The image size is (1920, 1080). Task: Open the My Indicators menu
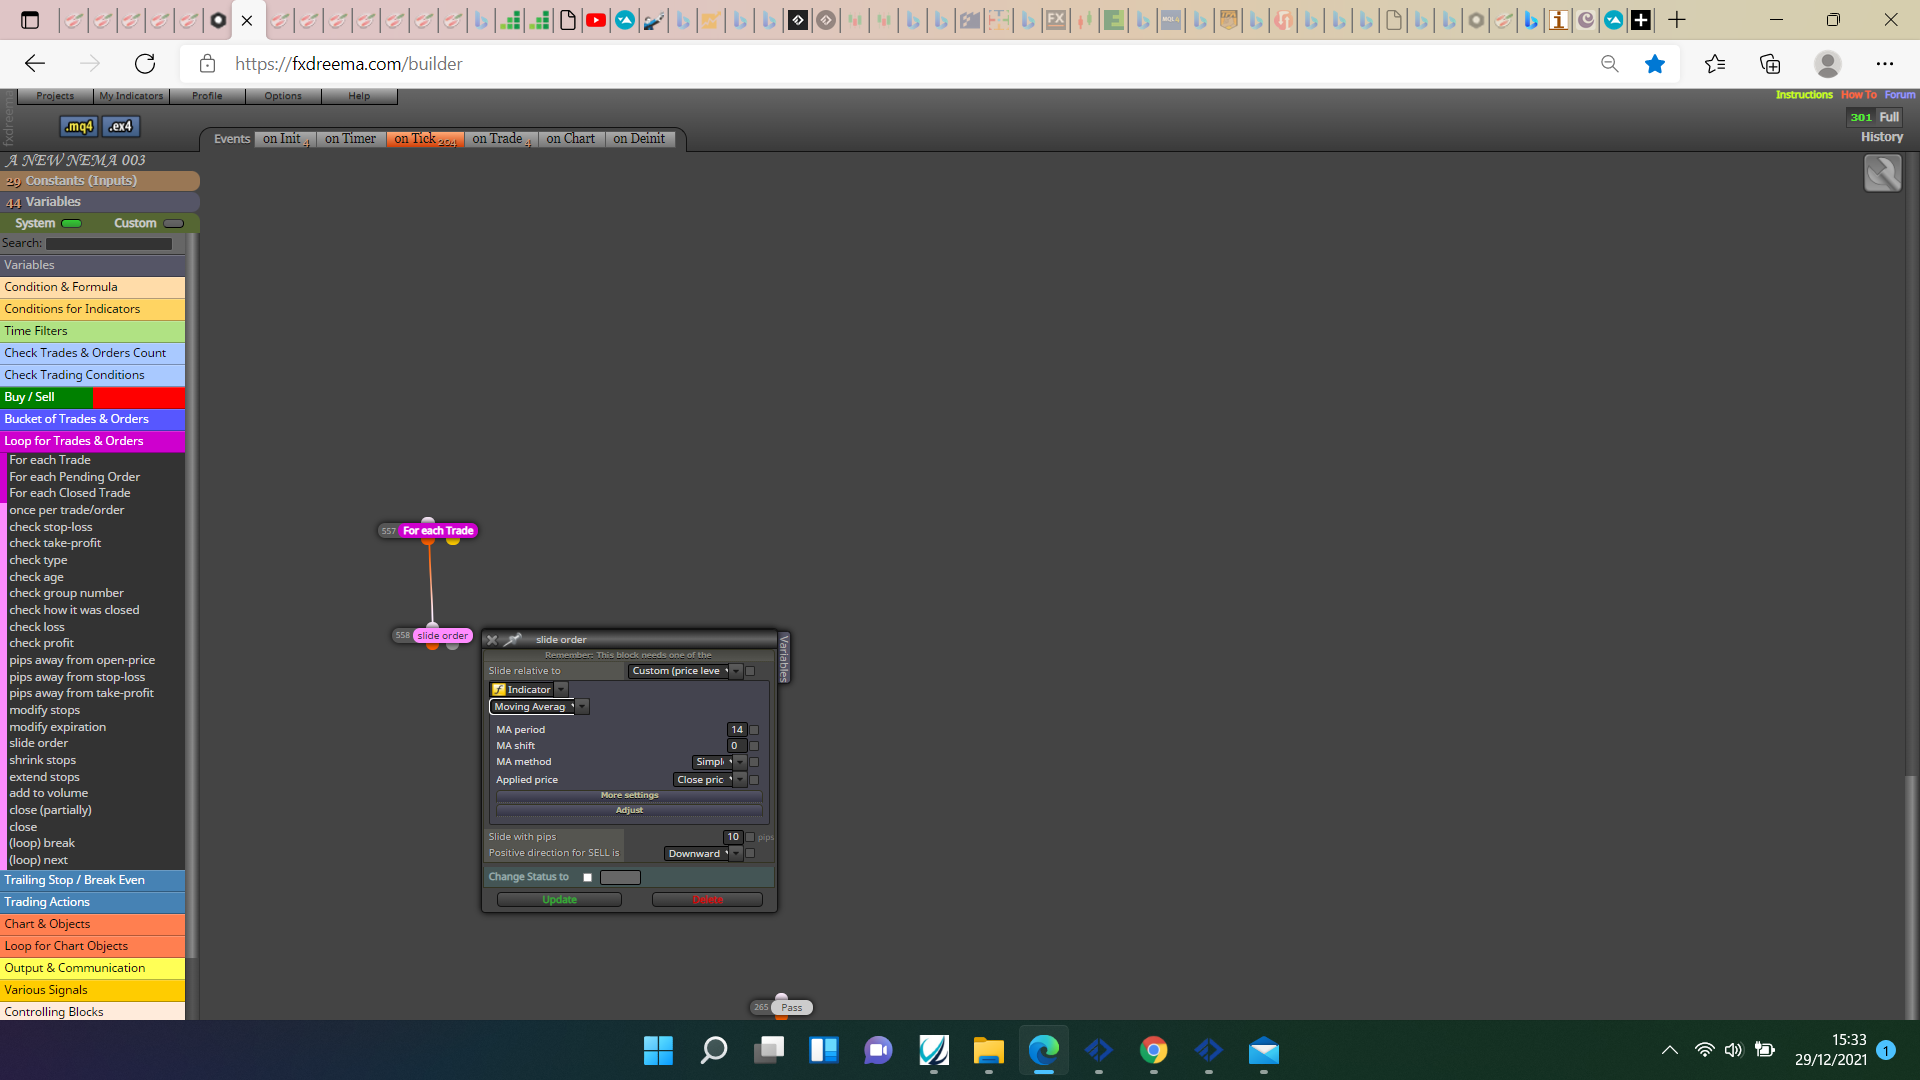pos(131,96)
